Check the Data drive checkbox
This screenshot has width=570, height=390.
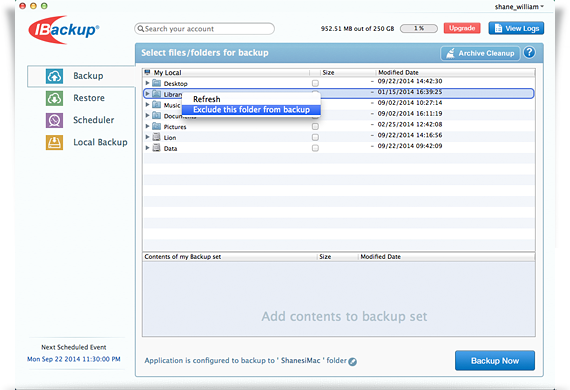(x=315, y=148)
